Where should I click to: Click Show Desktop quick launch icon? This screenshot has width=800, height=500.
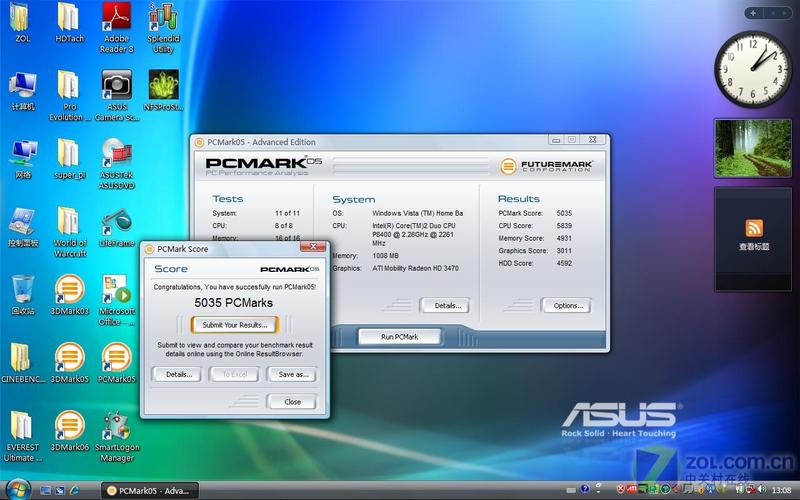[45, 490]
